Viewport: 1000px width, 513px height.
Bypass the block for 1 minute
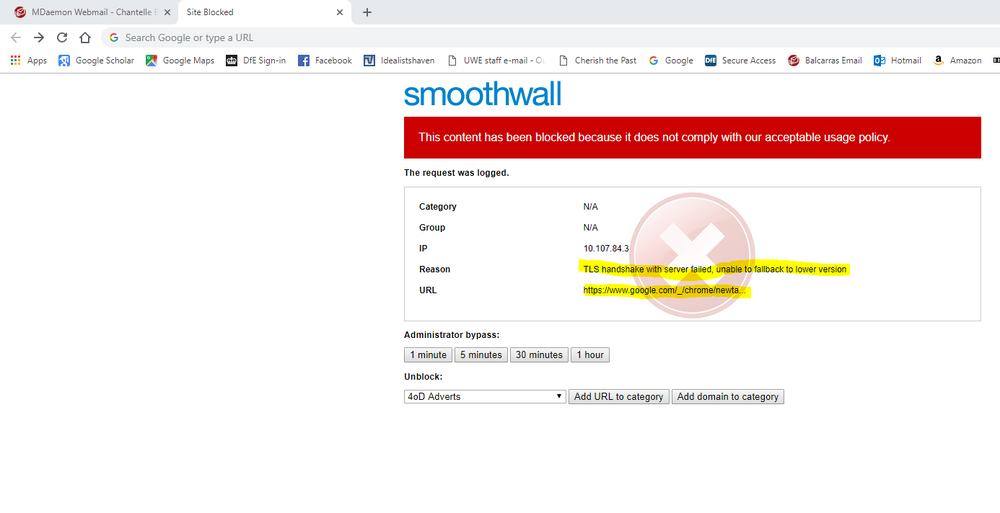[428, 355]
